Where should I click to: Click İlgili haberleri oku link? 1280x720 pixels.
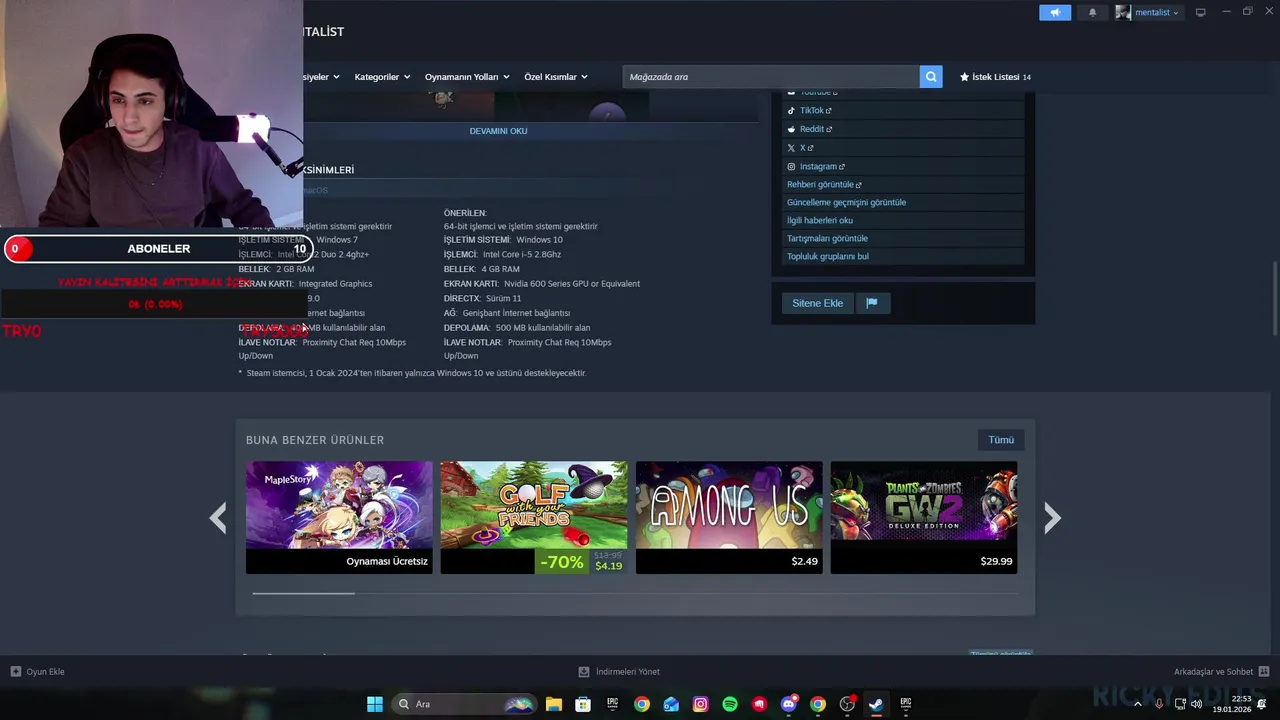[820, 221]
